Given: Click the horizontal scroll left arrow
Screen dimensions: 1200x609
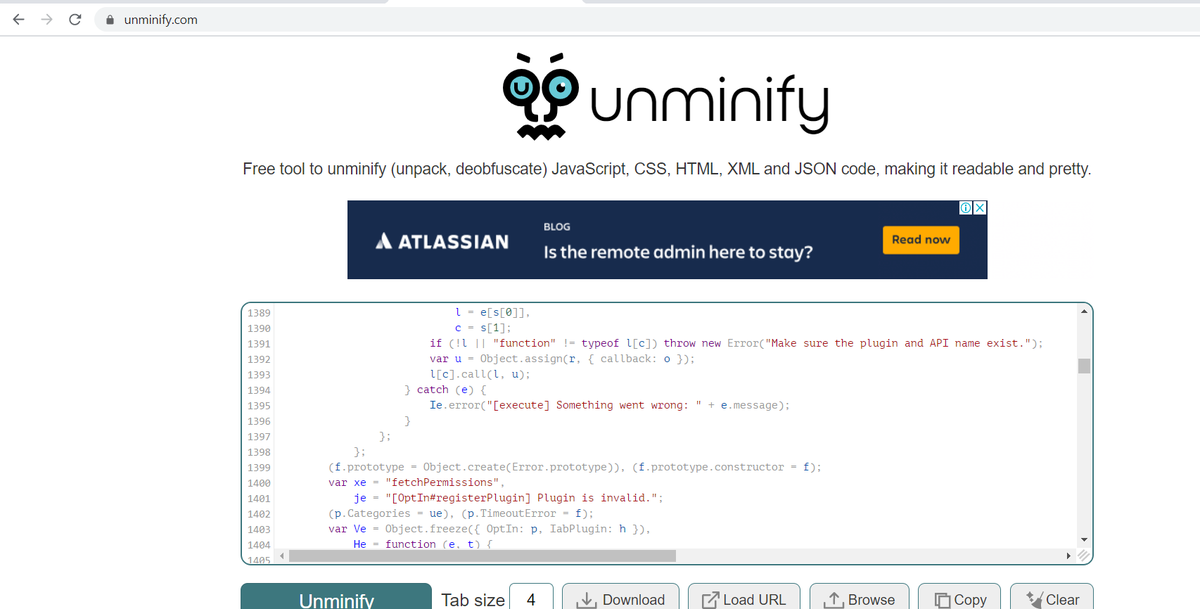Looking at the screenshot, I should [x=282, y=555].
